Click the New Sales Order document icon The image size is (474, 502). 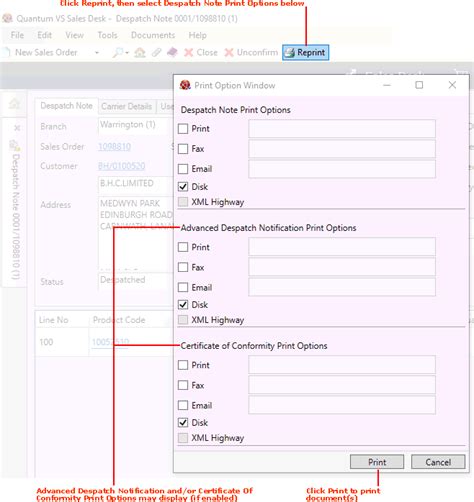(x=6, y=52)
